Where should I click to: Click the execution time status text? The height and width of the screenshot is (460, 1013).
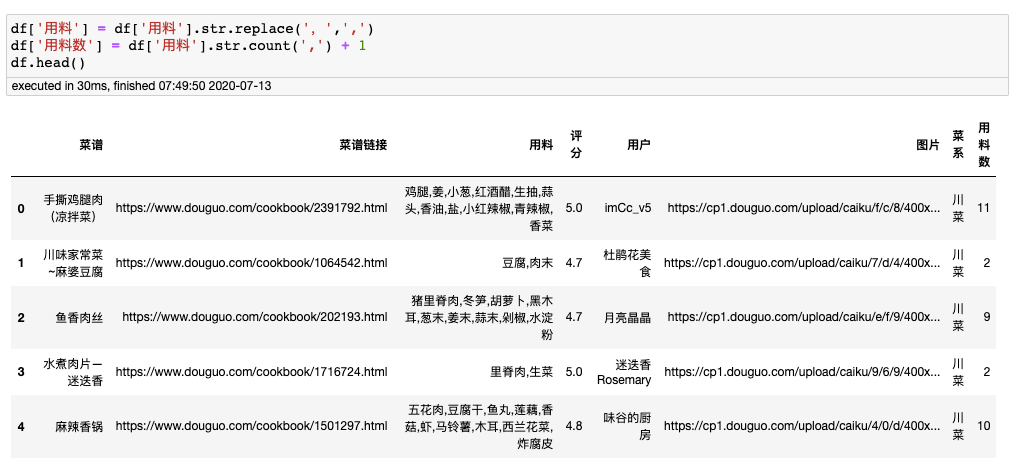coord(141,86)
